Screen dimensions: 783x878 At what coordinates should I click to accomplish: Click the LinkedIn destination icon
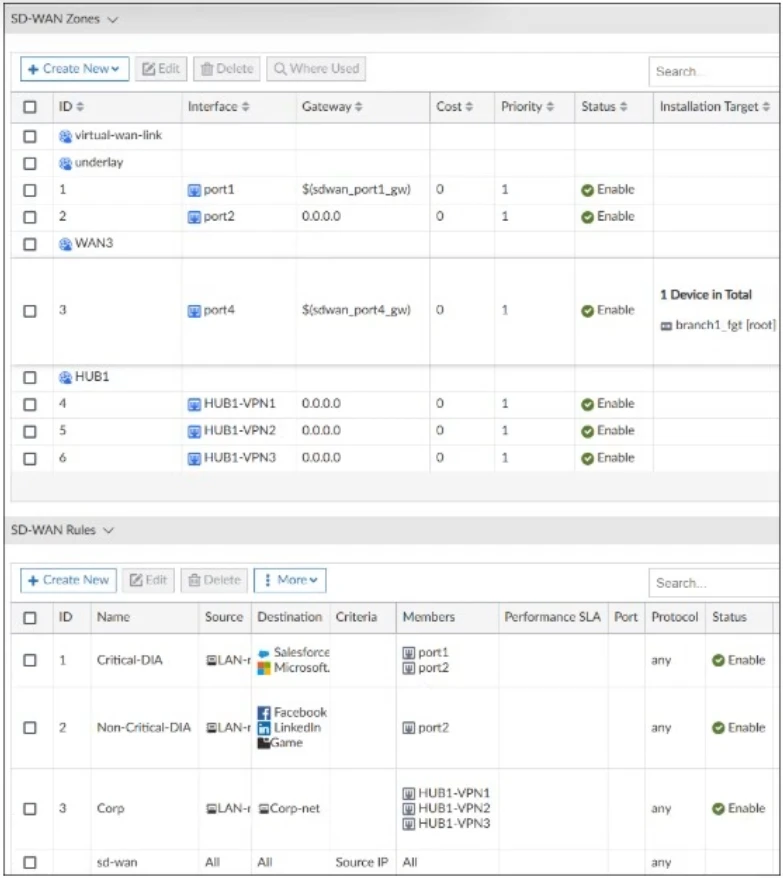264,728
